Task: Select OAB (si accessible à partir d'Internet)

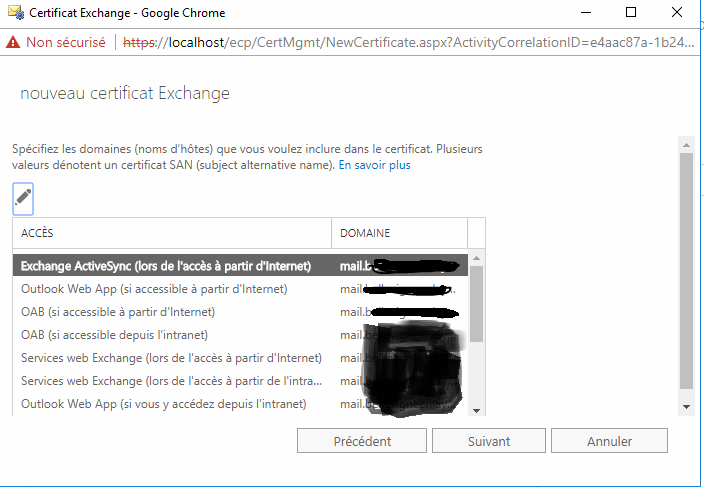Action: click(x=240, y=312)
